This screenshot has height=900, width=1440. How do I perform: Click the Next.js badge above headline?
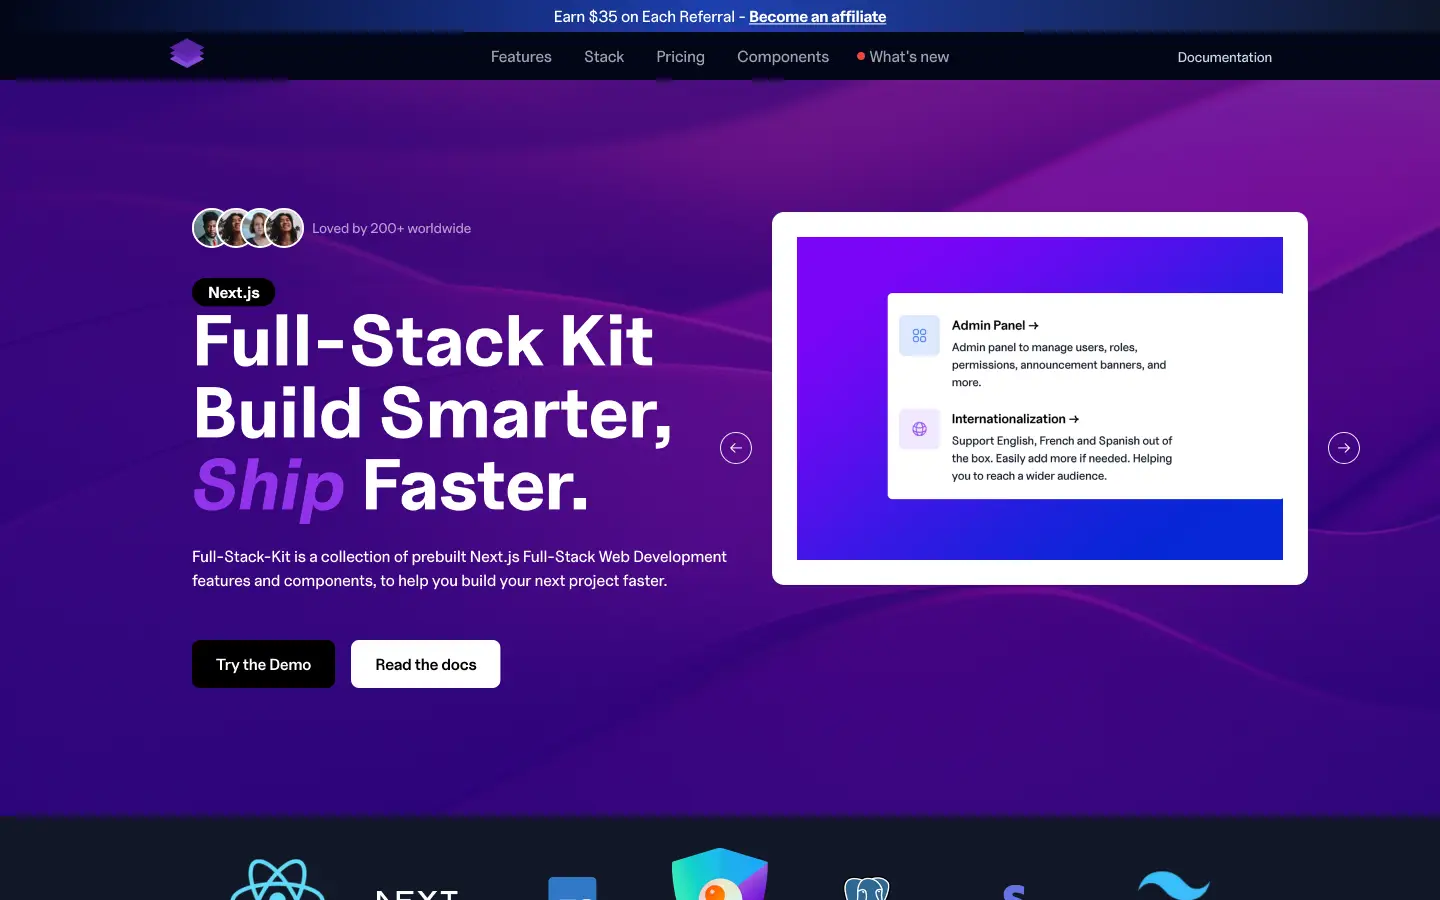[x=233, y=292]
